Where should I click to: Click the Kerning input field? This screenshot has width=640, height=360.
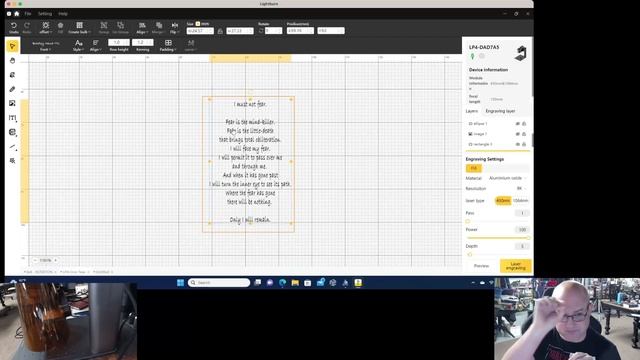pos(142,42)
